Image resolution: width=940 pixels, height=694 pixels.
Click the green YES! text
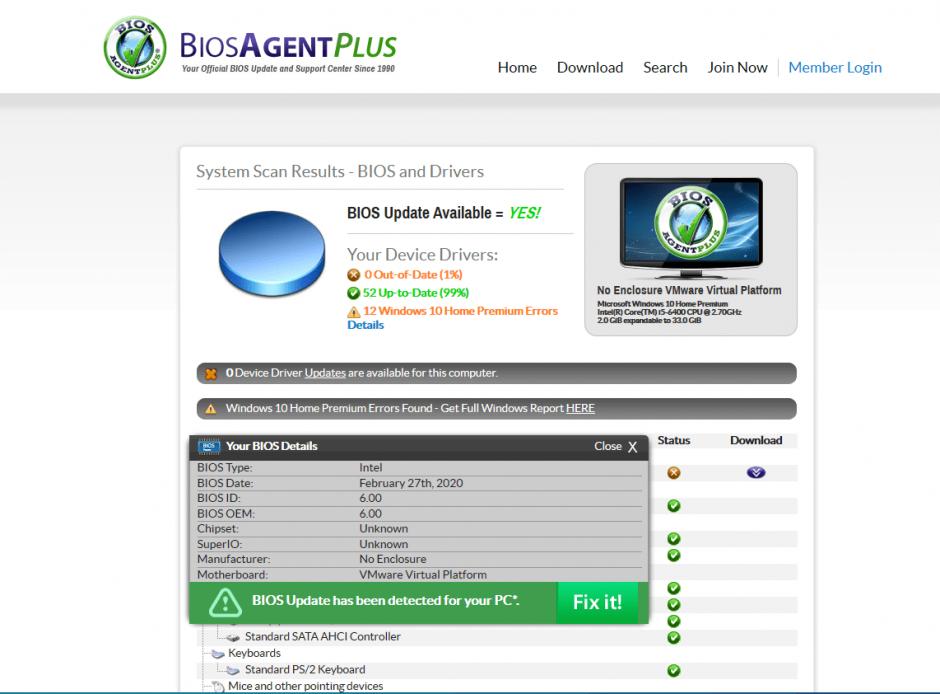coord(525,213)
